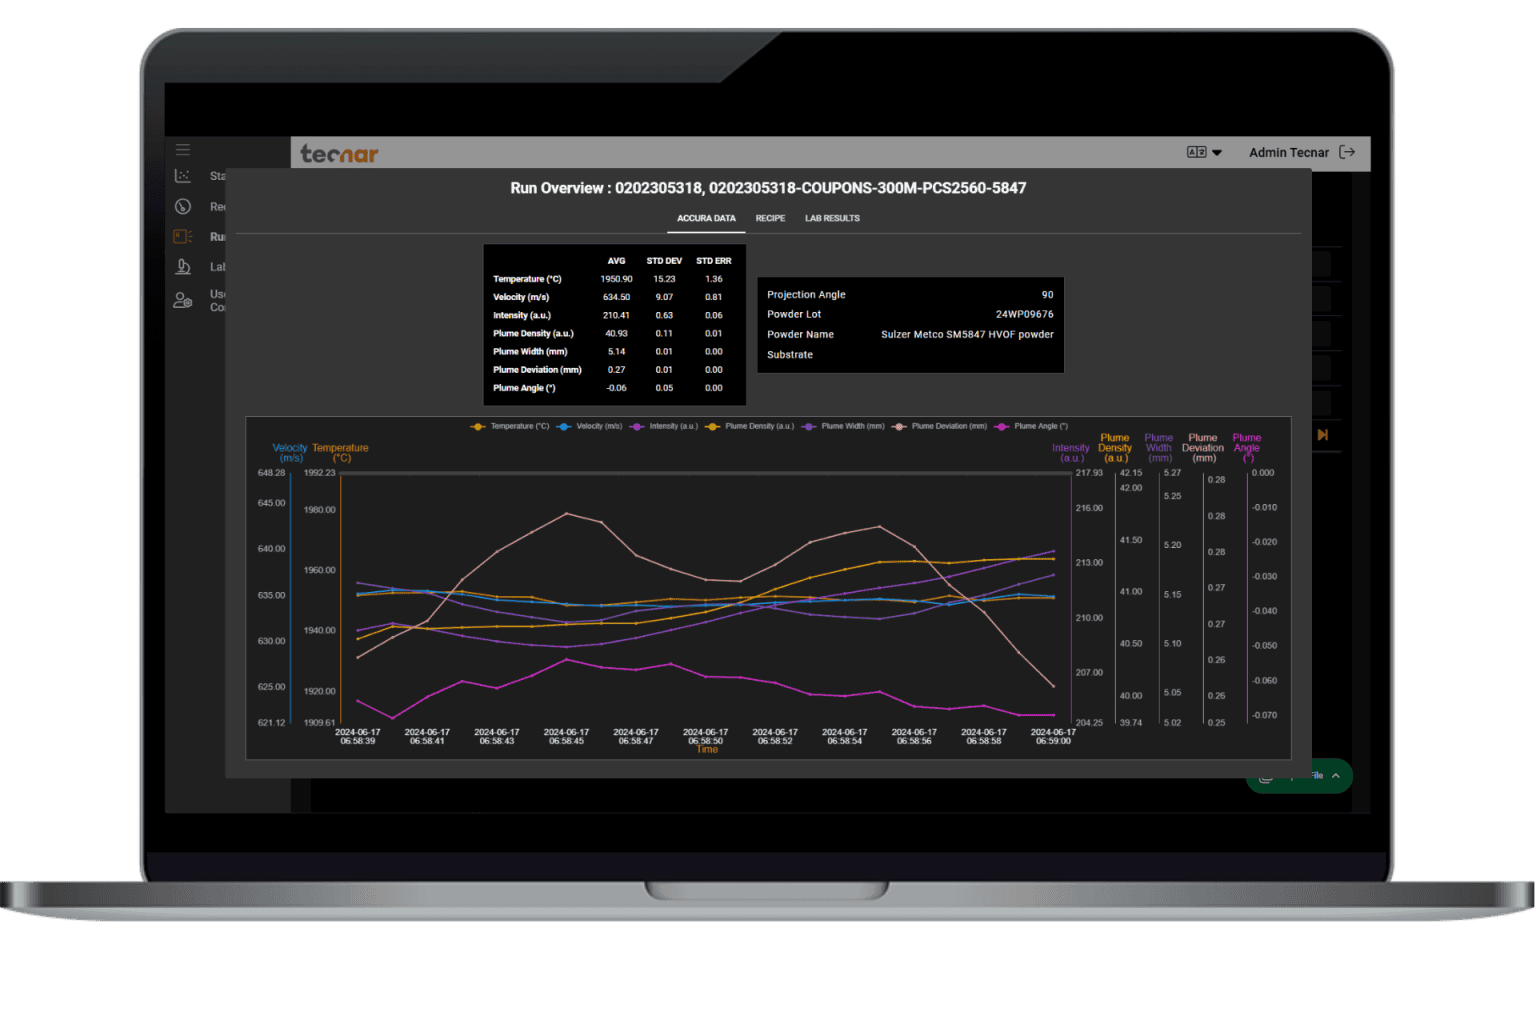Select the Runs spray icon in sidebar
1536x1024 pixels.
pos(183,237)
